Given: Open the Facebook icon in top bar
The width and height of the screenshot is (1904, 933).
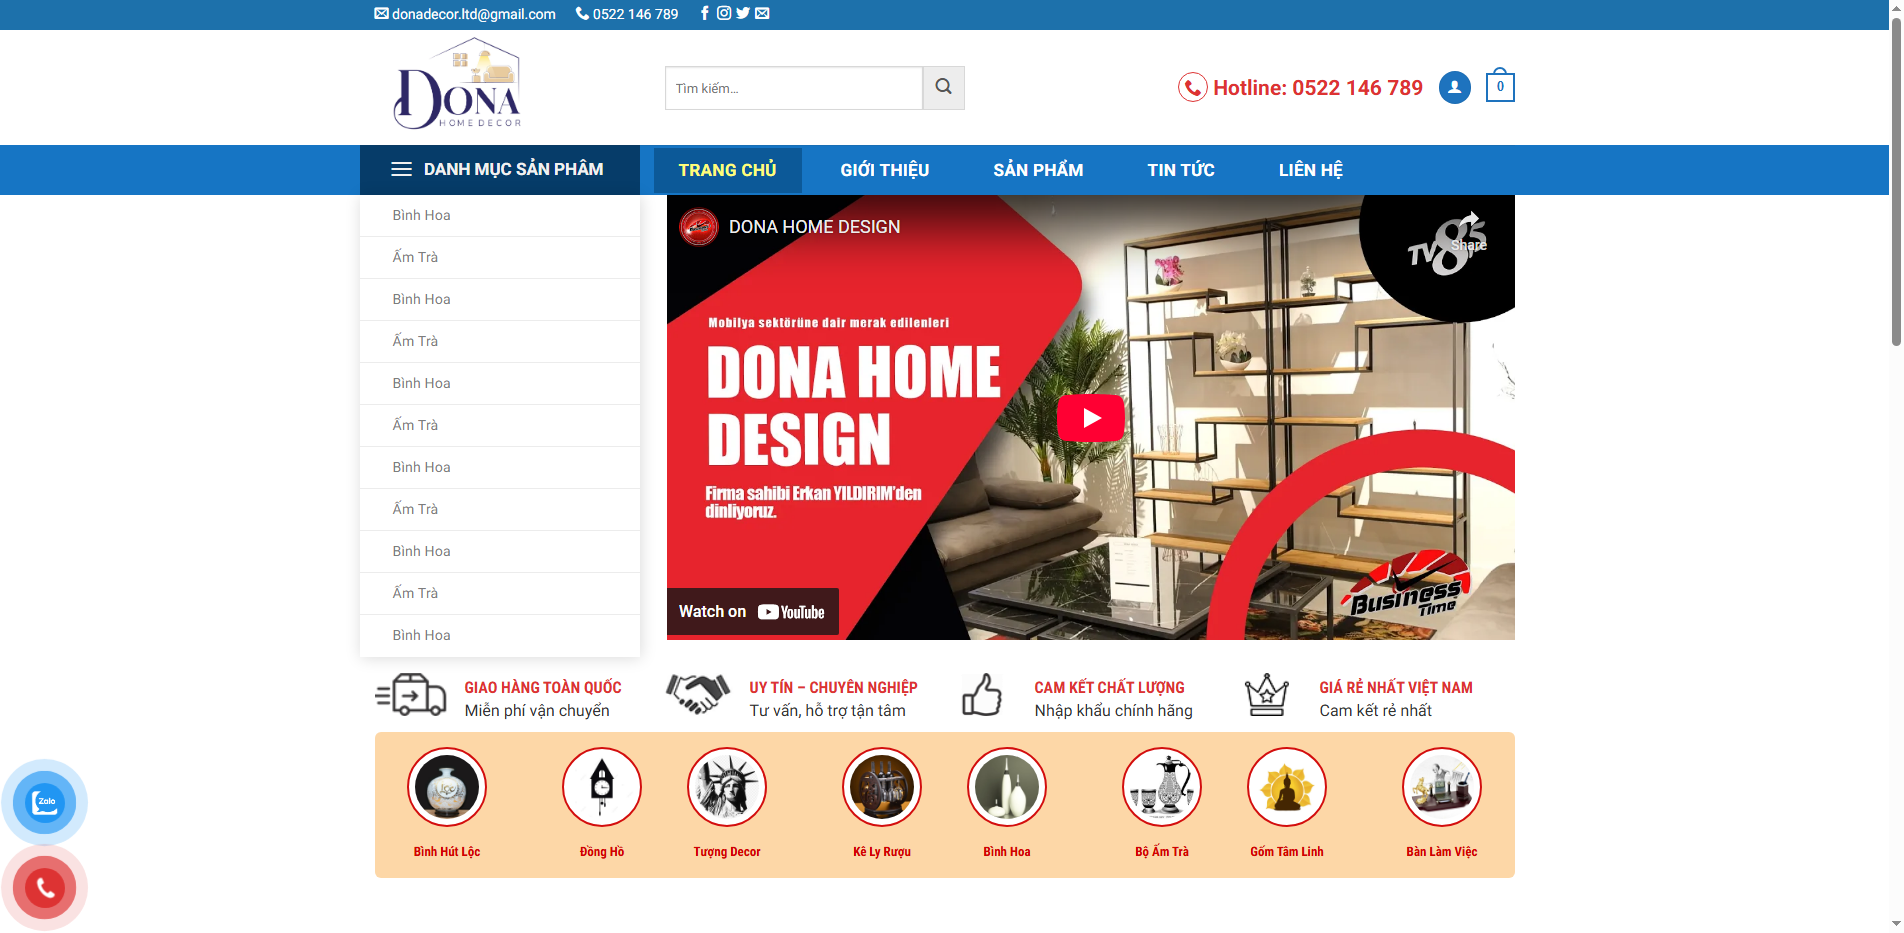Looking at the screenshot, I should pyautogui.click(x=705, y=13).
